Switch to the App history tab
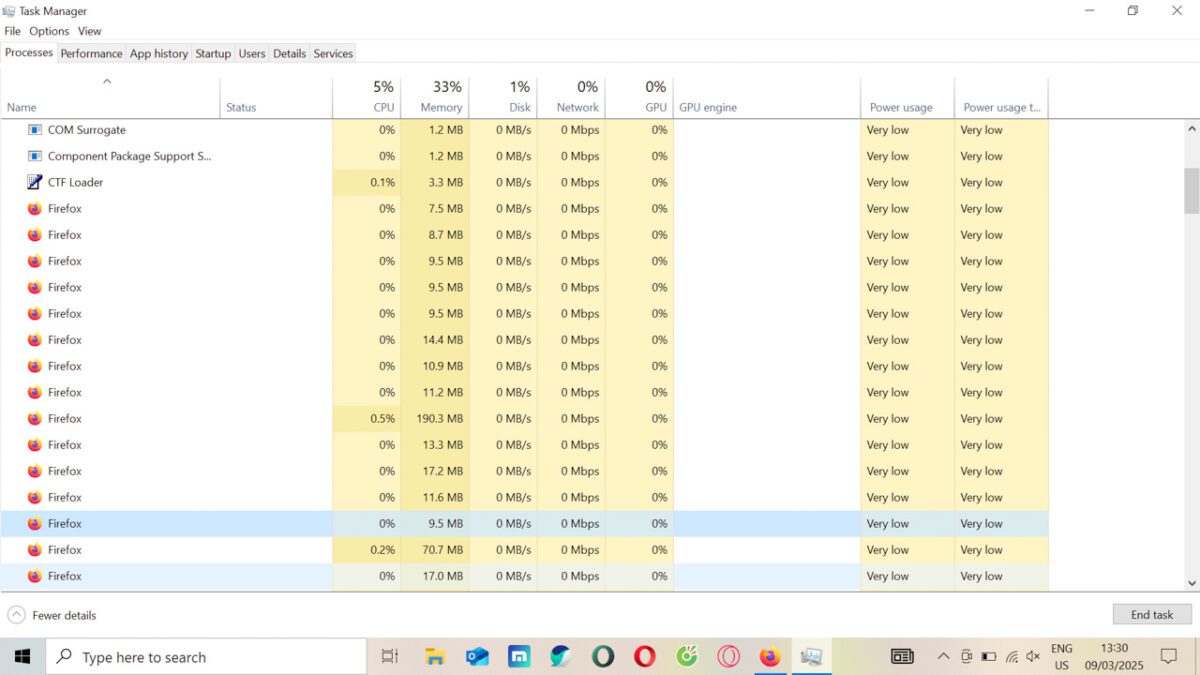Image resolution: width=1200 pixels, height=675 pixels. 159,53
